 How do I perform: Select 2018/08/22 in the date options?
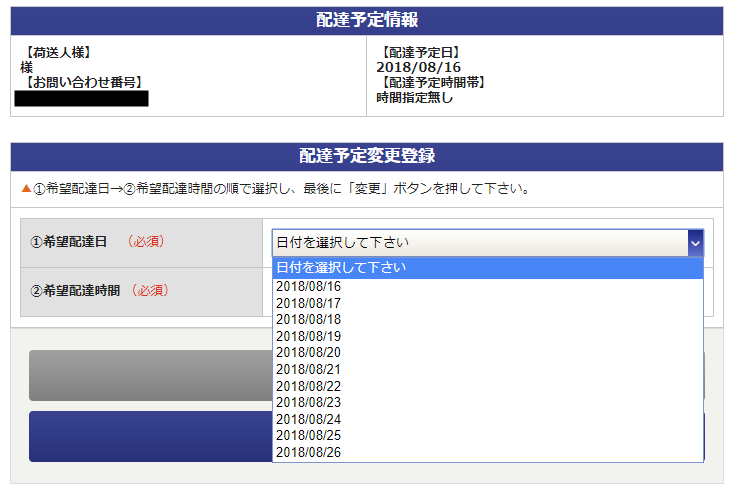308,386
